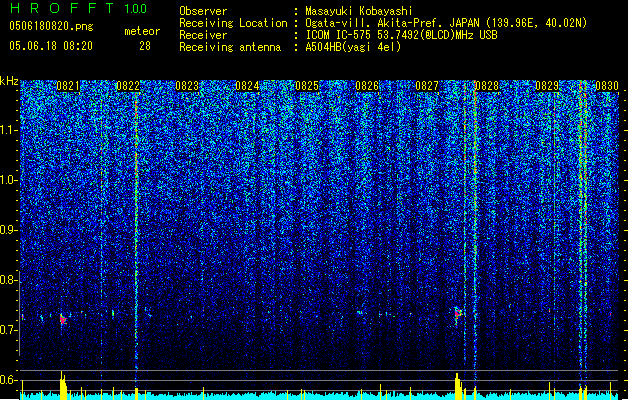Click the Receiving Location value text

[446, 23]
